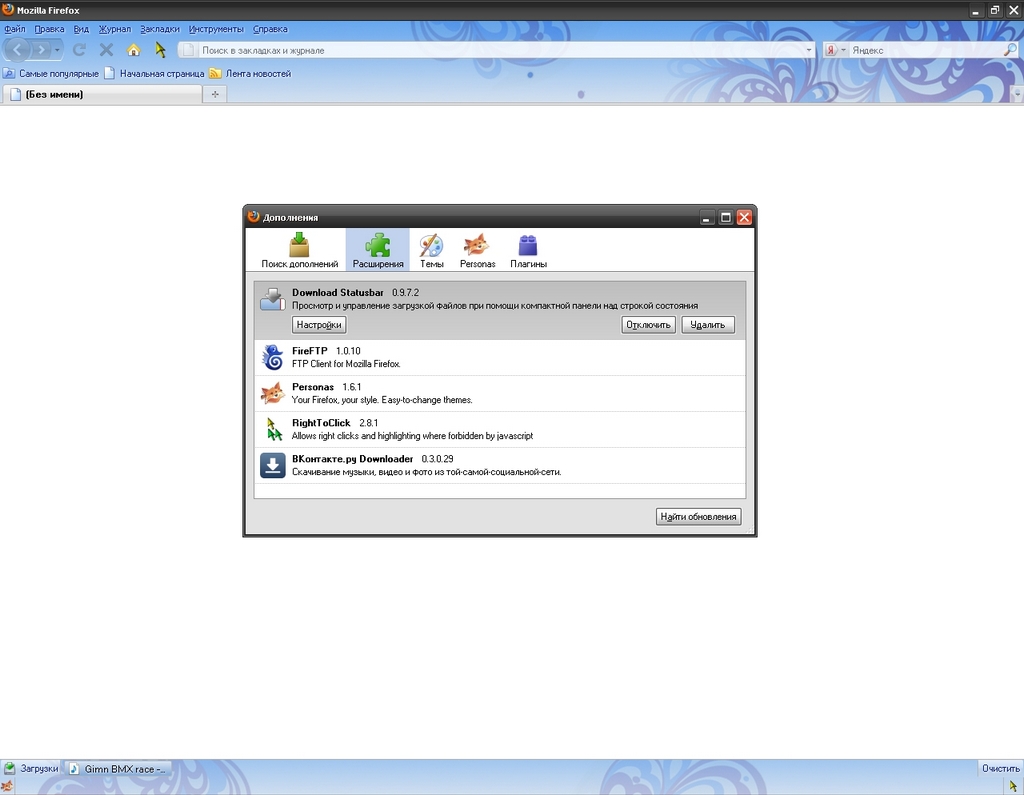Switch to the Темы themes section
This screenshot has height=795, width=1024.
(431, 250)
